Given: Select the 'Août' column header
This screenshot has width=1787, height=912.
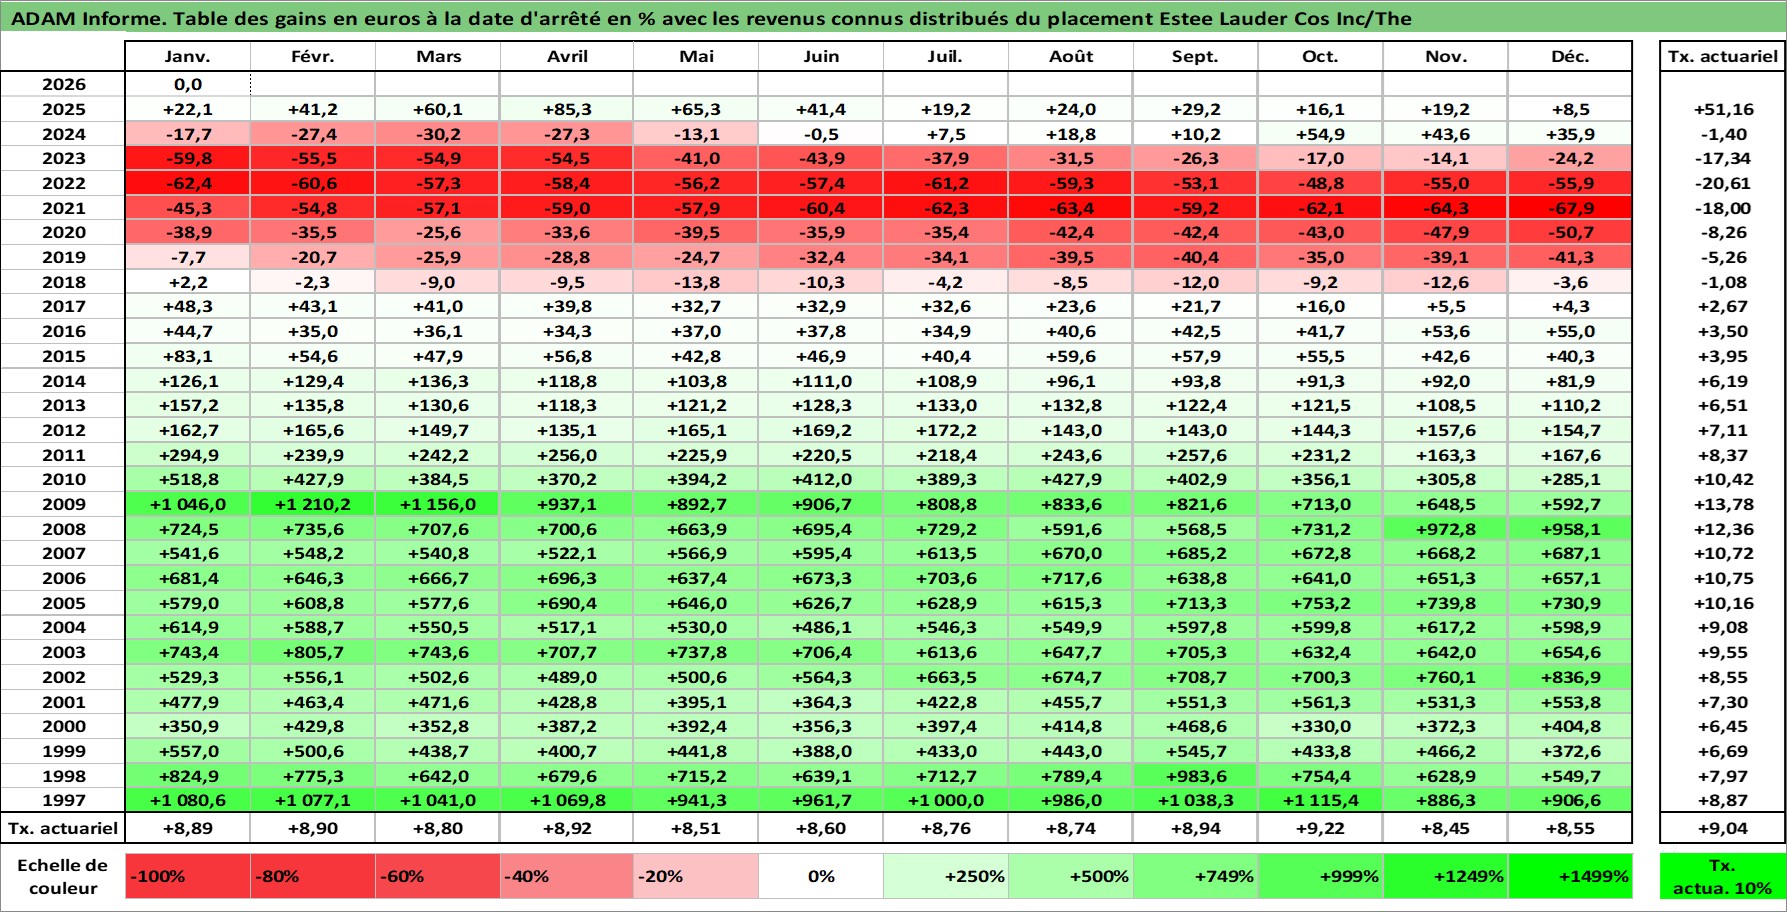Looking at the screenshot, I should coord(1071,56).
